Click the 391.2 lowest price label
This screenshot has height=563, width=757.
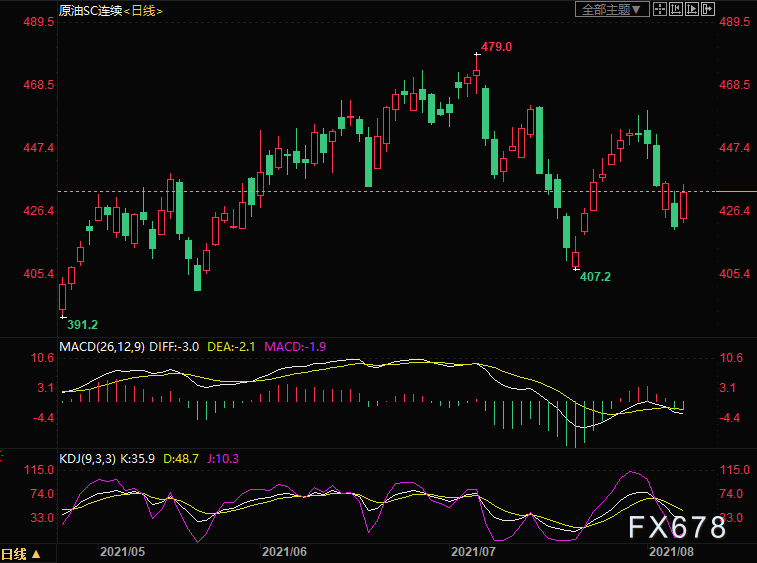point(82,325)
